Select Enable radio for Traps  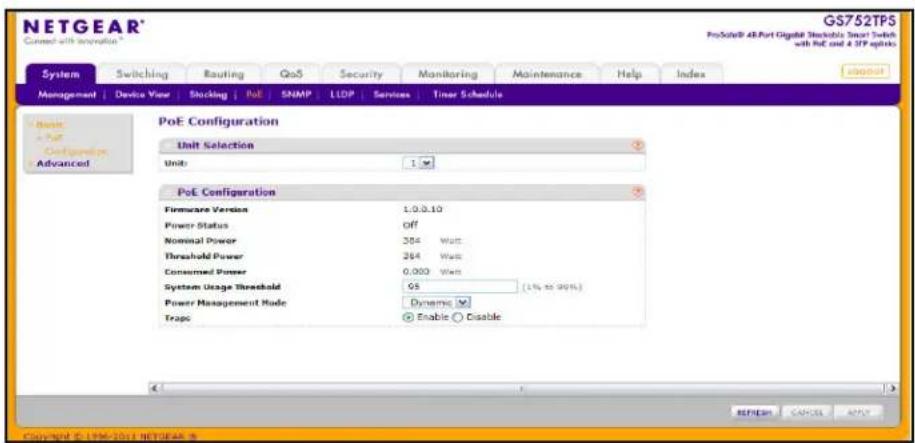[x=408, y=317]
